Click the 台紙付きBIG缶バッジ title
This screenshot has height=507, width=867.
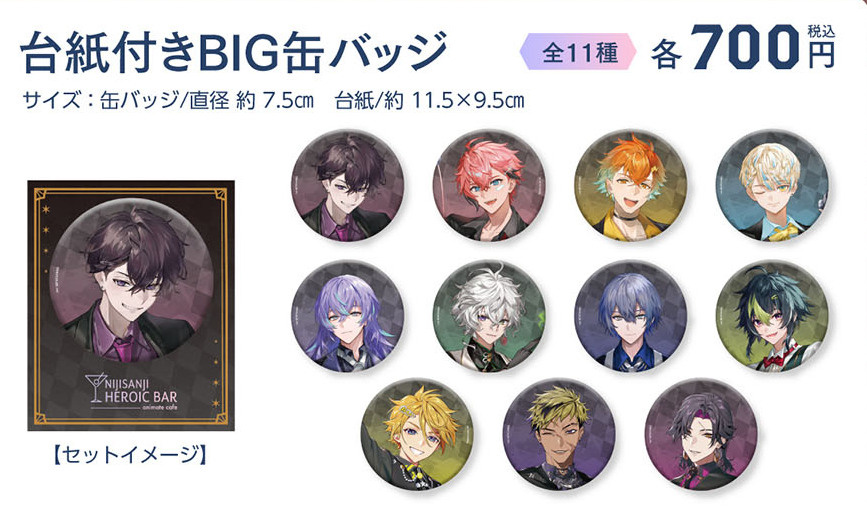point(233,53)
